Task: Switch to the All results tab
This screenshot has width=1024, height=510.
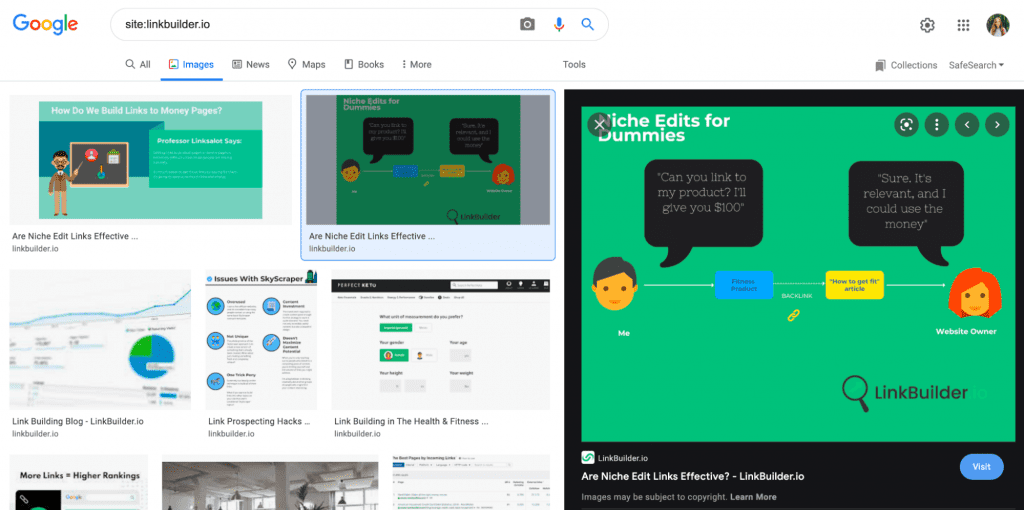Action: point(138,65)
